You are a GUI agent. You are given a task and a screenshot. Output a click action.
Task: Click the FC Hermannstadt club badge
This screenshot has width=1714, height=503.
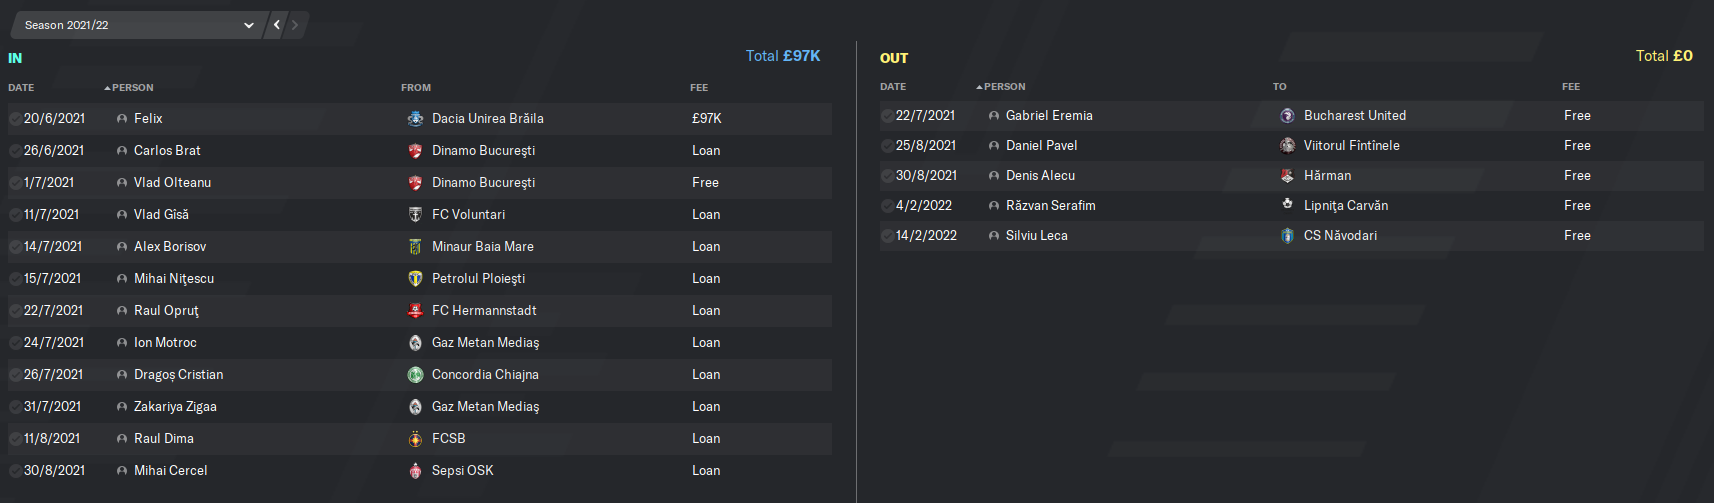(415, 310)
